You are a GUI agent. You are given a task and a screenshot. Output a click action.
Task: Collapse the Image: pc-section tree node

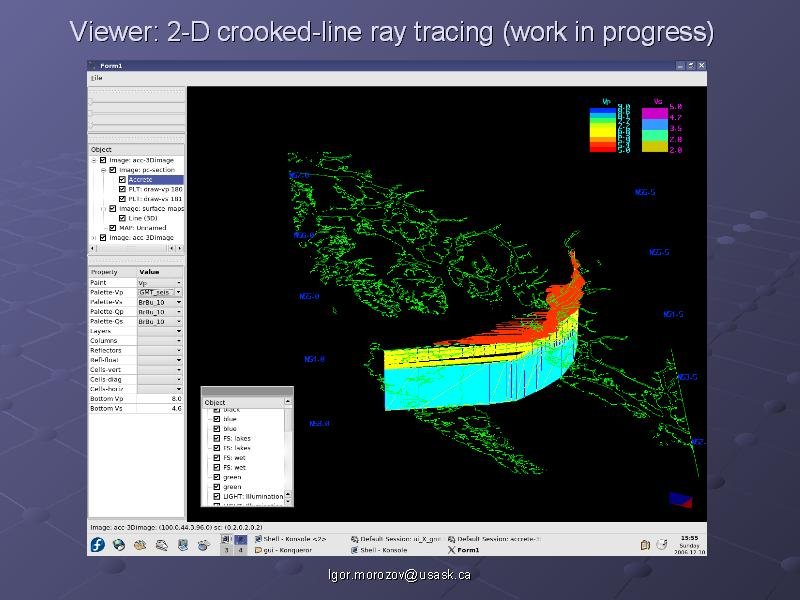103,170
